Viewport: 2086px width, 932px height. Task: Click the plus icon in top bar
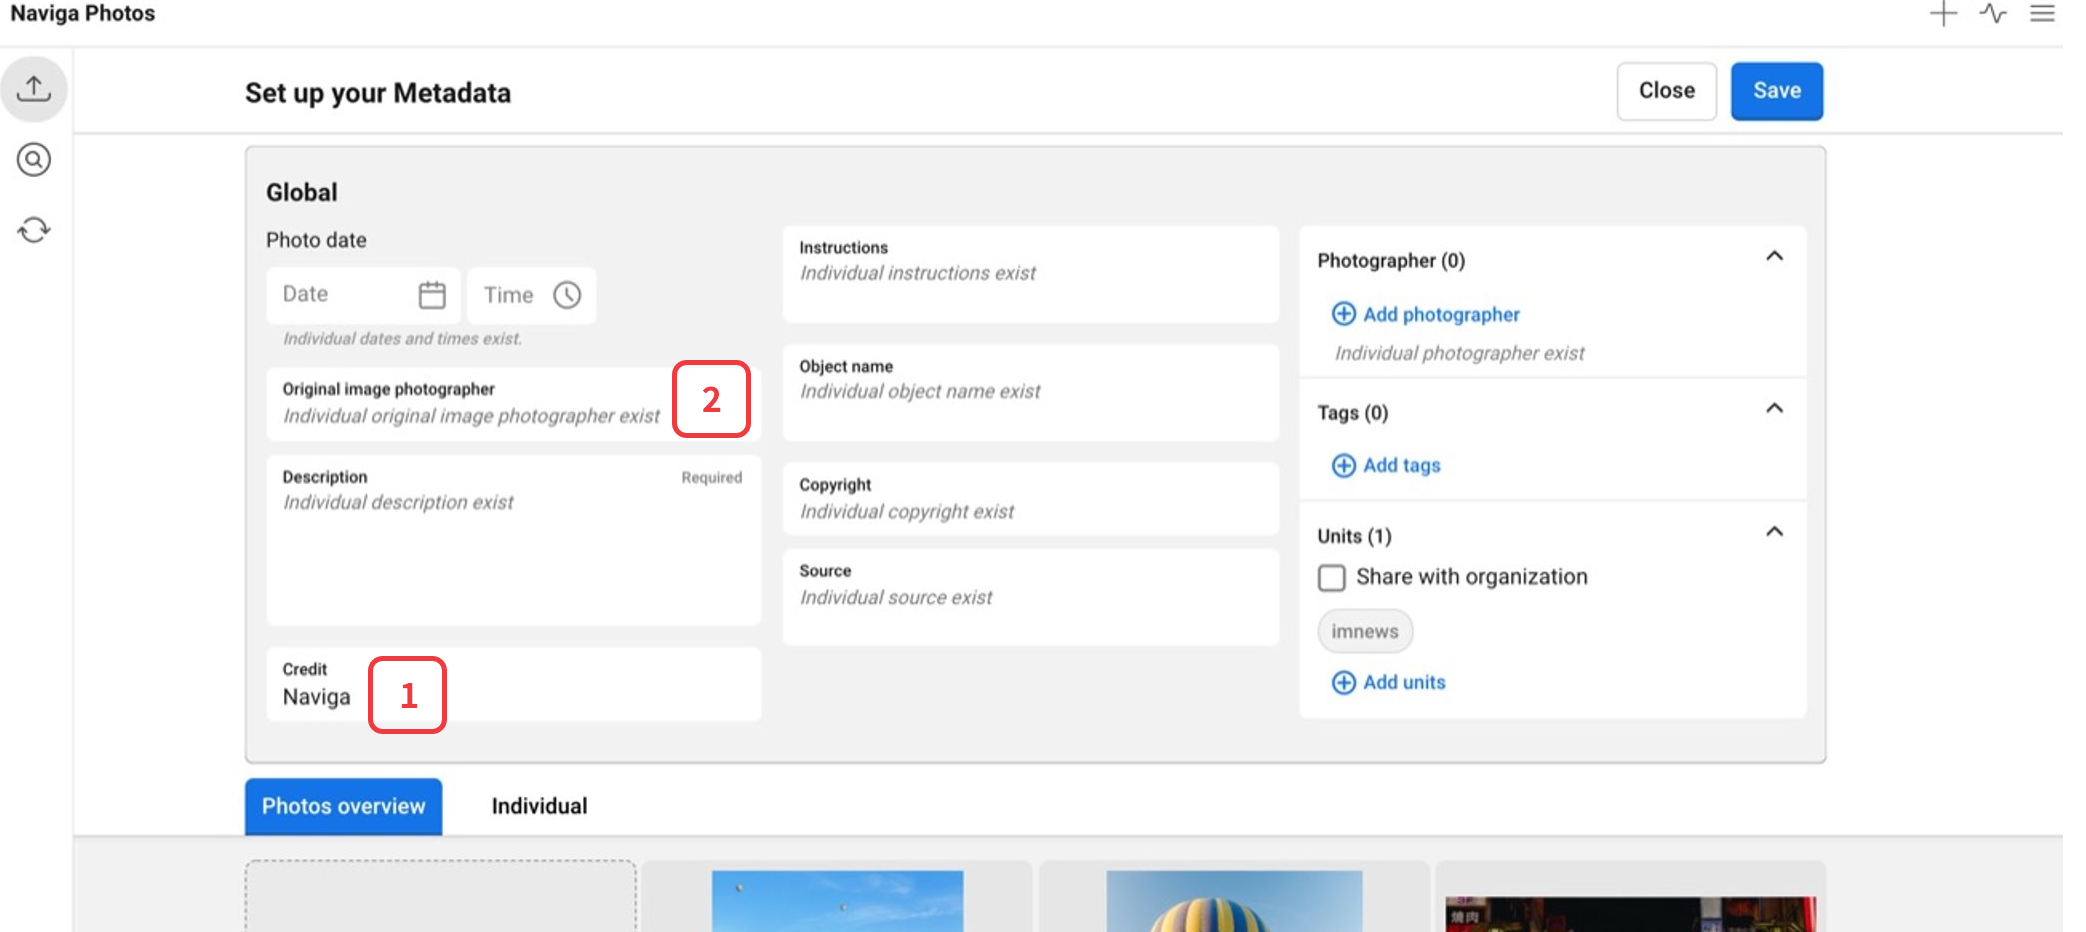(1943, 14)
